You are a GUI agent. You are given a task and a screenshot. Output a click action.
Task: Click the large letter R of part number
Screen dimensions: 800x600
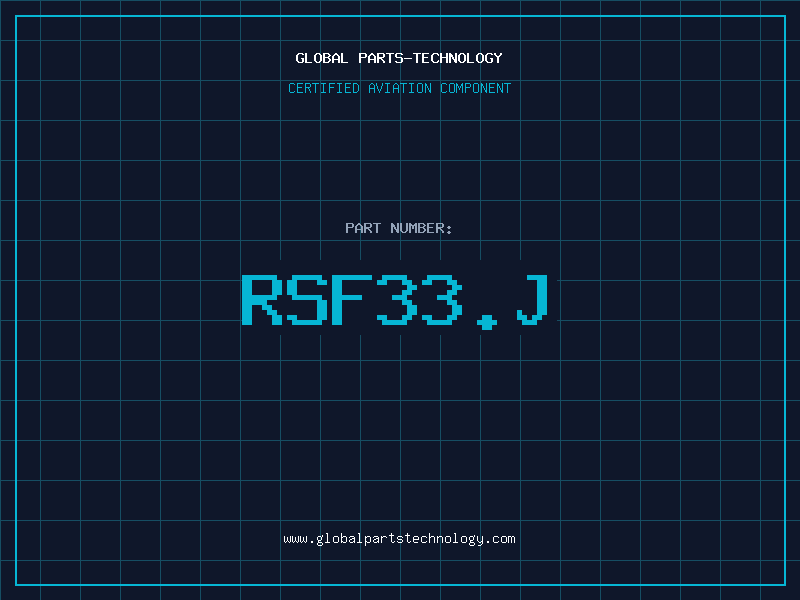262,299
